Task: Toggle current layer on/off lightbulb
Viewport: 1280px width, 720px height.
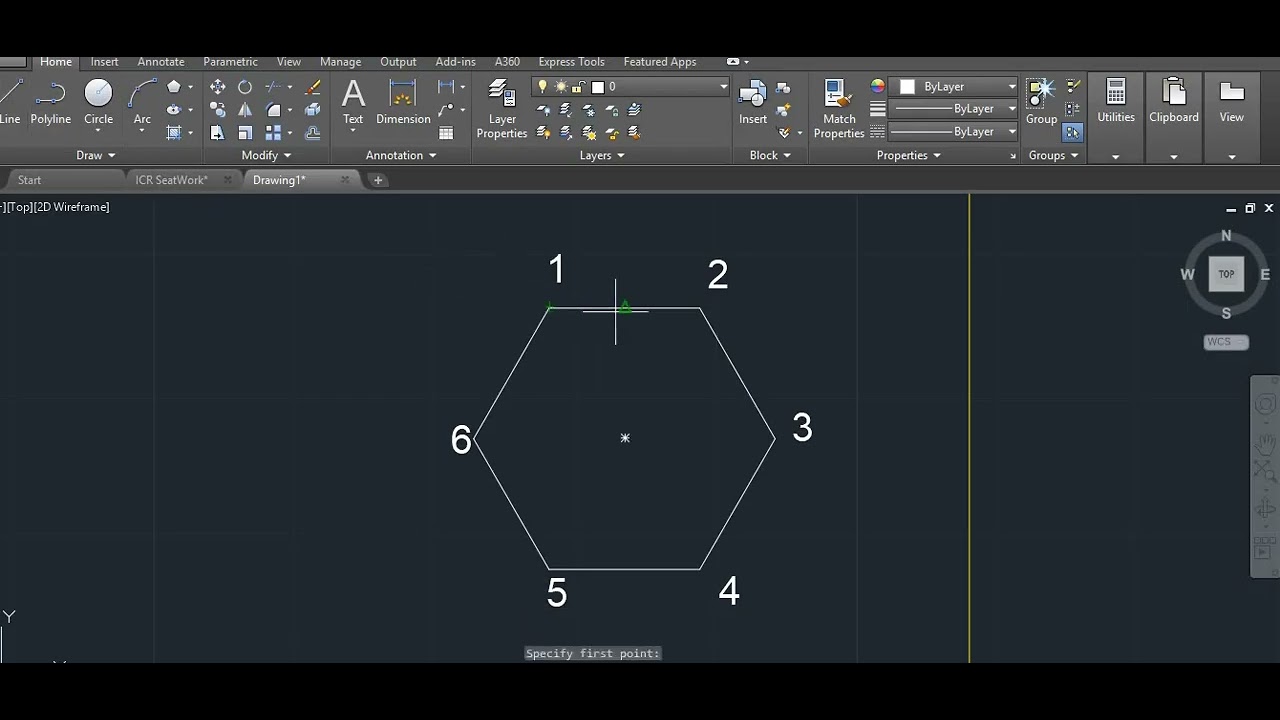Action: coord(543,87)
